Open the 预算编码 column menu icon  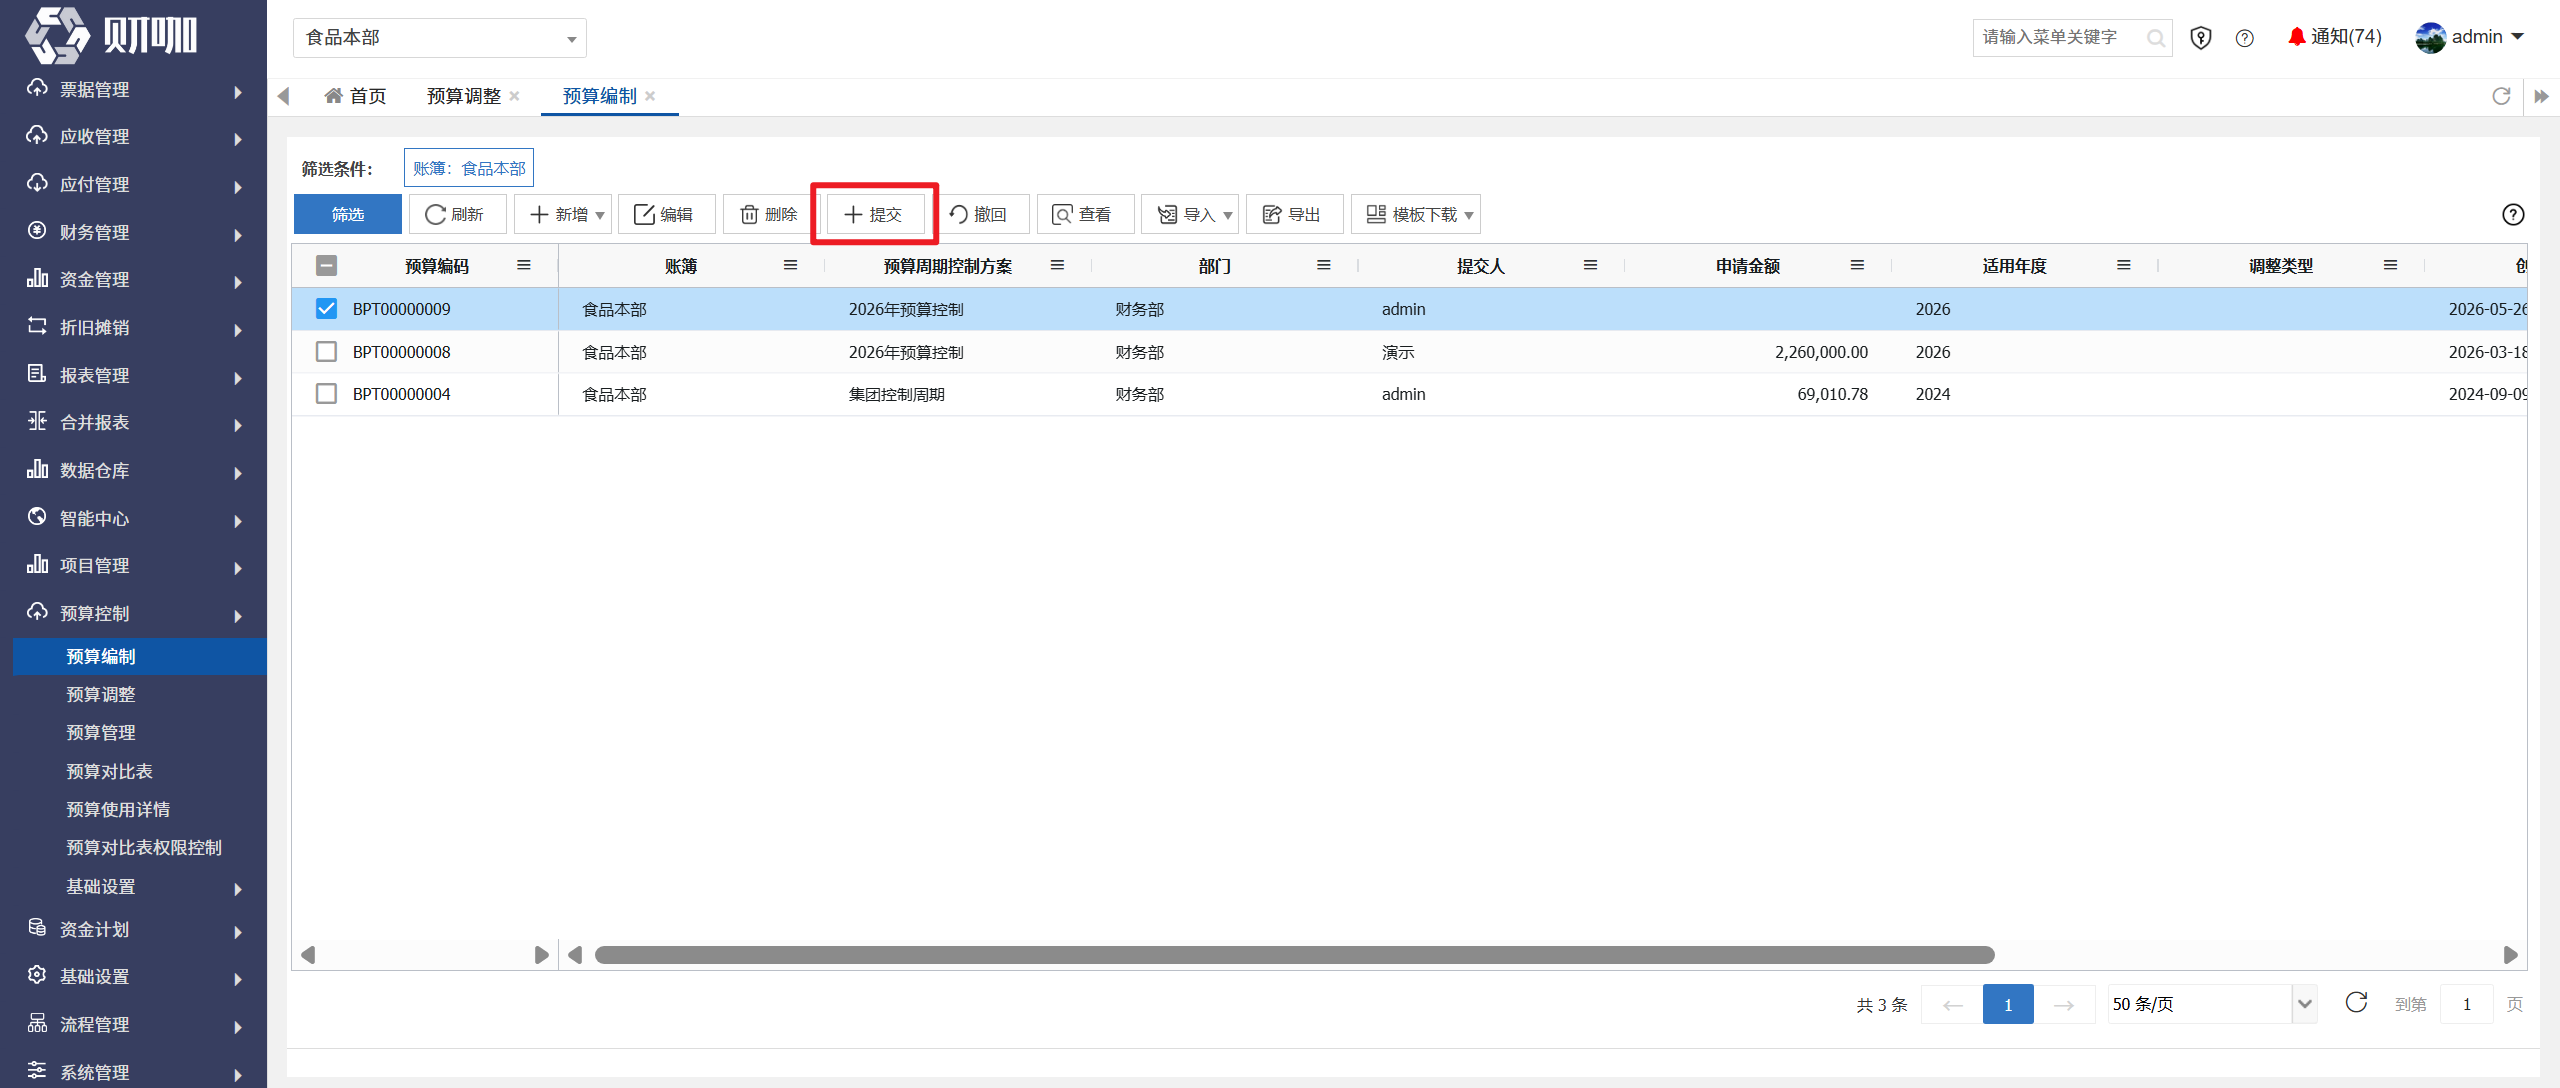[x=523, y=265]
